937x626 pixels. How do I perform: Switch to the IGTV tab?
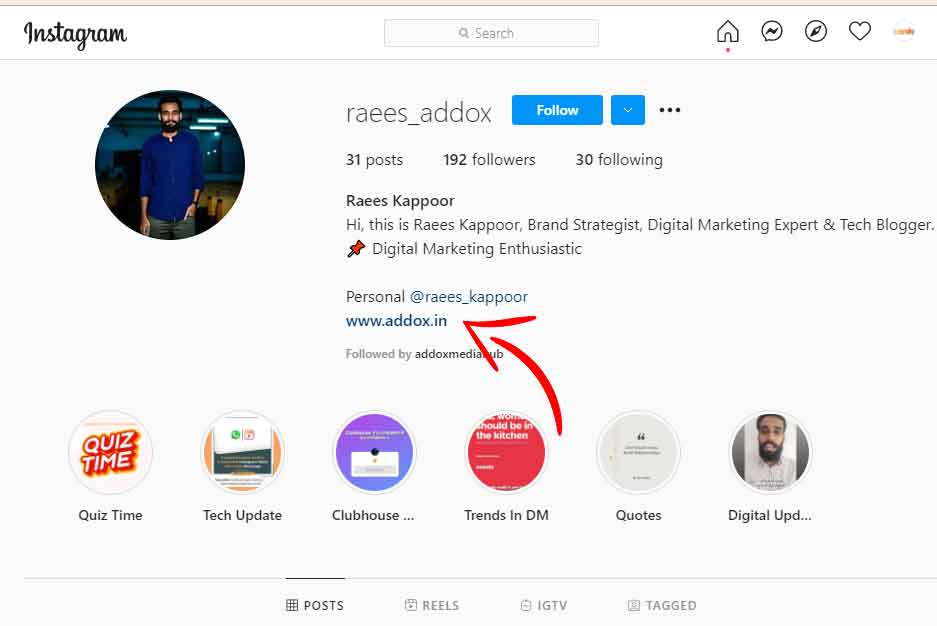coord(543,605)
